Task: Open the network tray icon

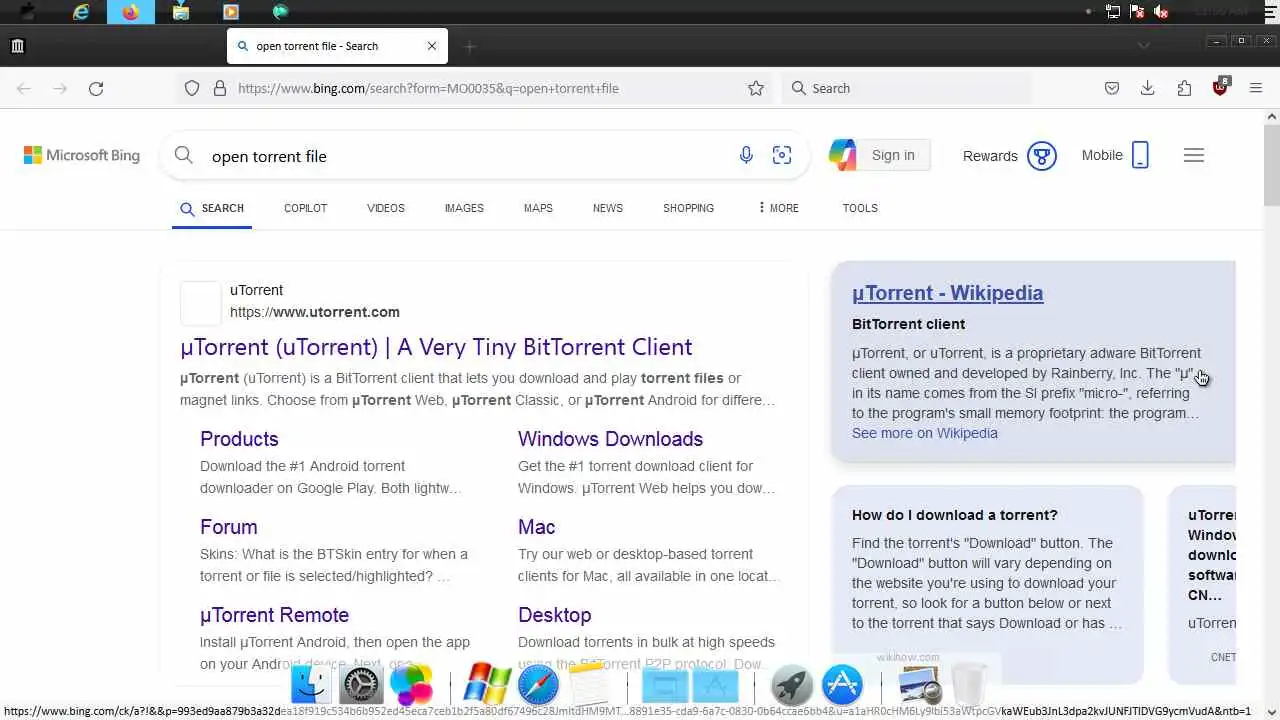Action: [1113, 12]
